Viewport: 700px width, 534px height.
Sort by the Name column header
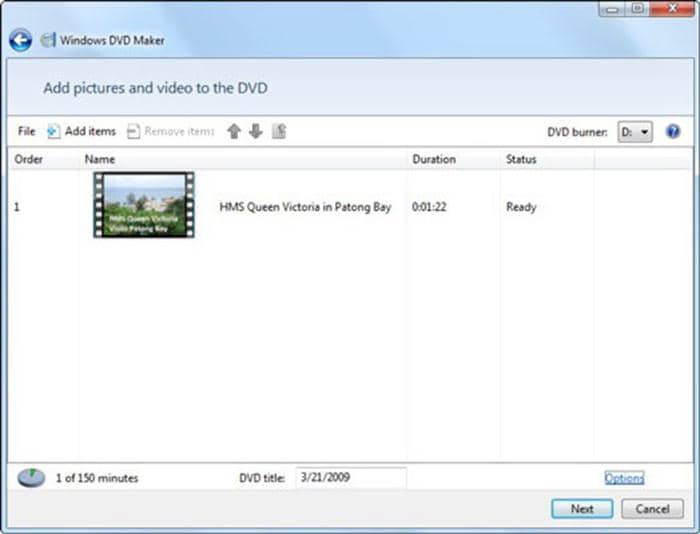click(x=100, y=159)
